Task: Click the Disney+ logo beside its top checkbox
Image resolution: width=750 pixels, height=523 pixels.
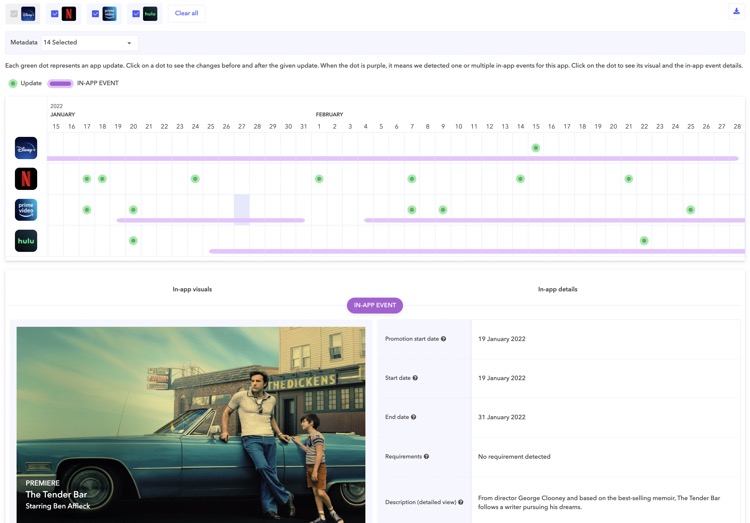Action: point(28,14)
